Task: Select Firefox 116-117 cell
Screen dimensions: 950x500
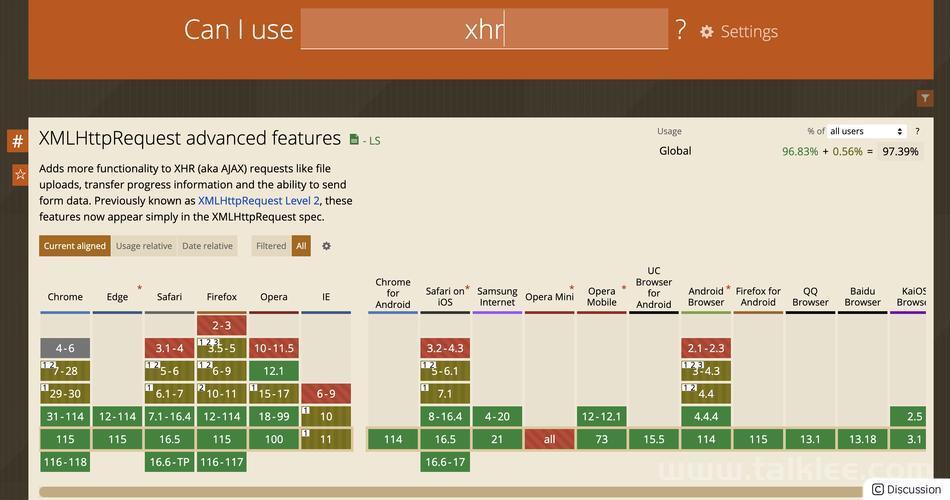Action: pos(221,462)
